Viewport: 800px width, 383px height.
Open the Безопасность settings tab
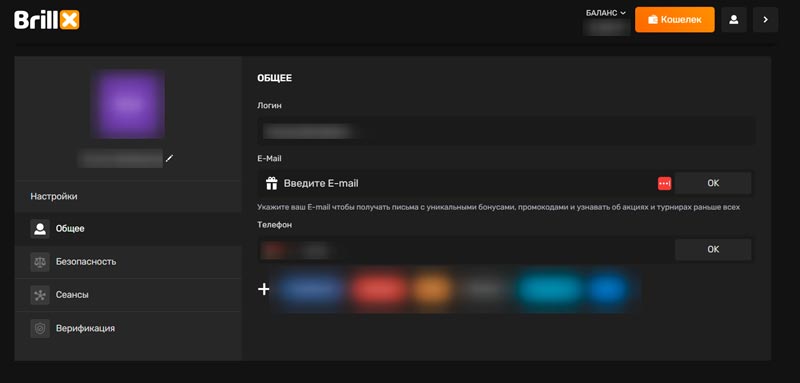[x=128, y=262]
